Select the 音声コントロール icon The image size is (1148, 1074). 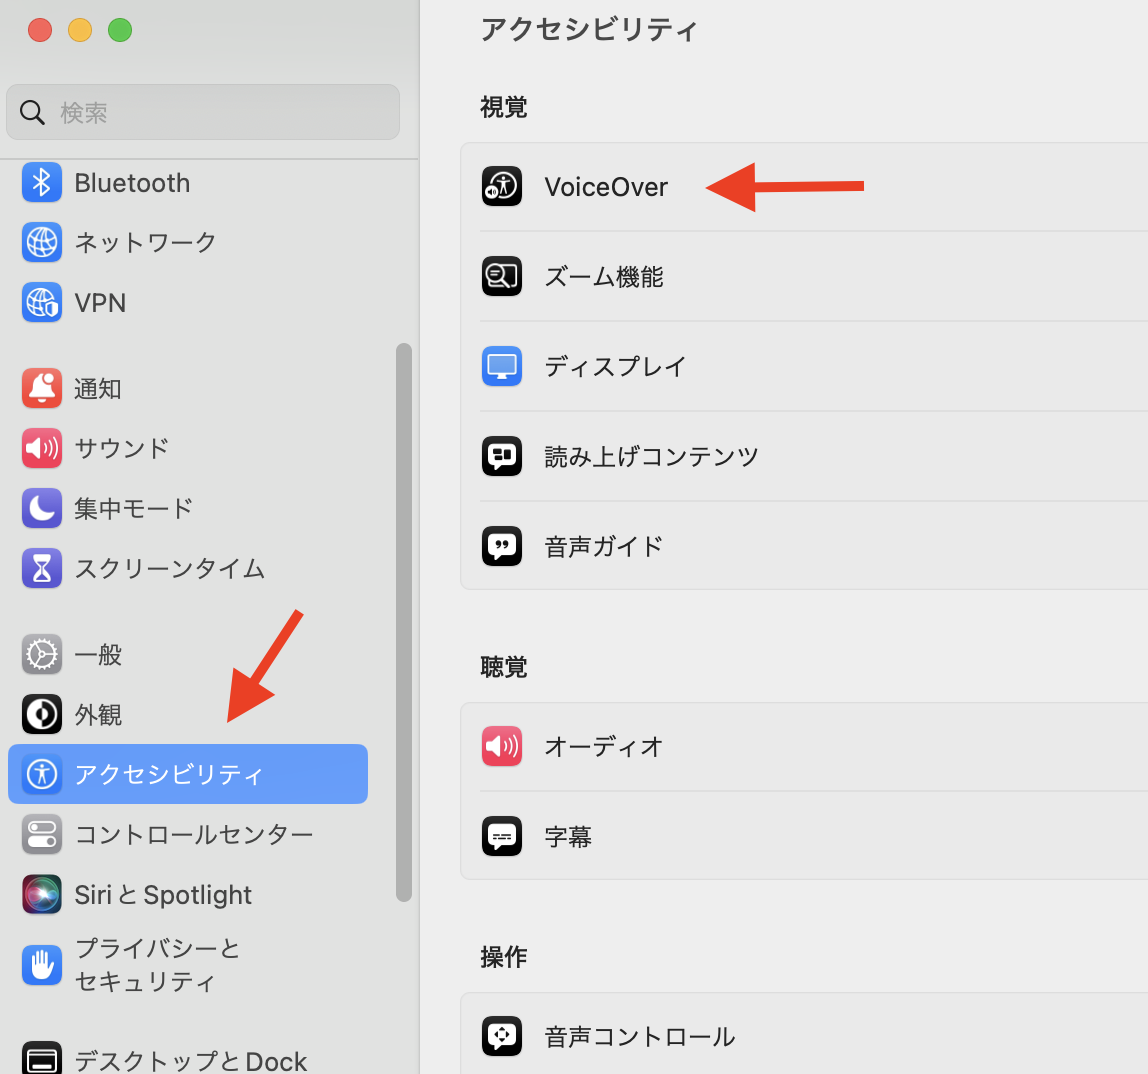tap(502, 1036)
